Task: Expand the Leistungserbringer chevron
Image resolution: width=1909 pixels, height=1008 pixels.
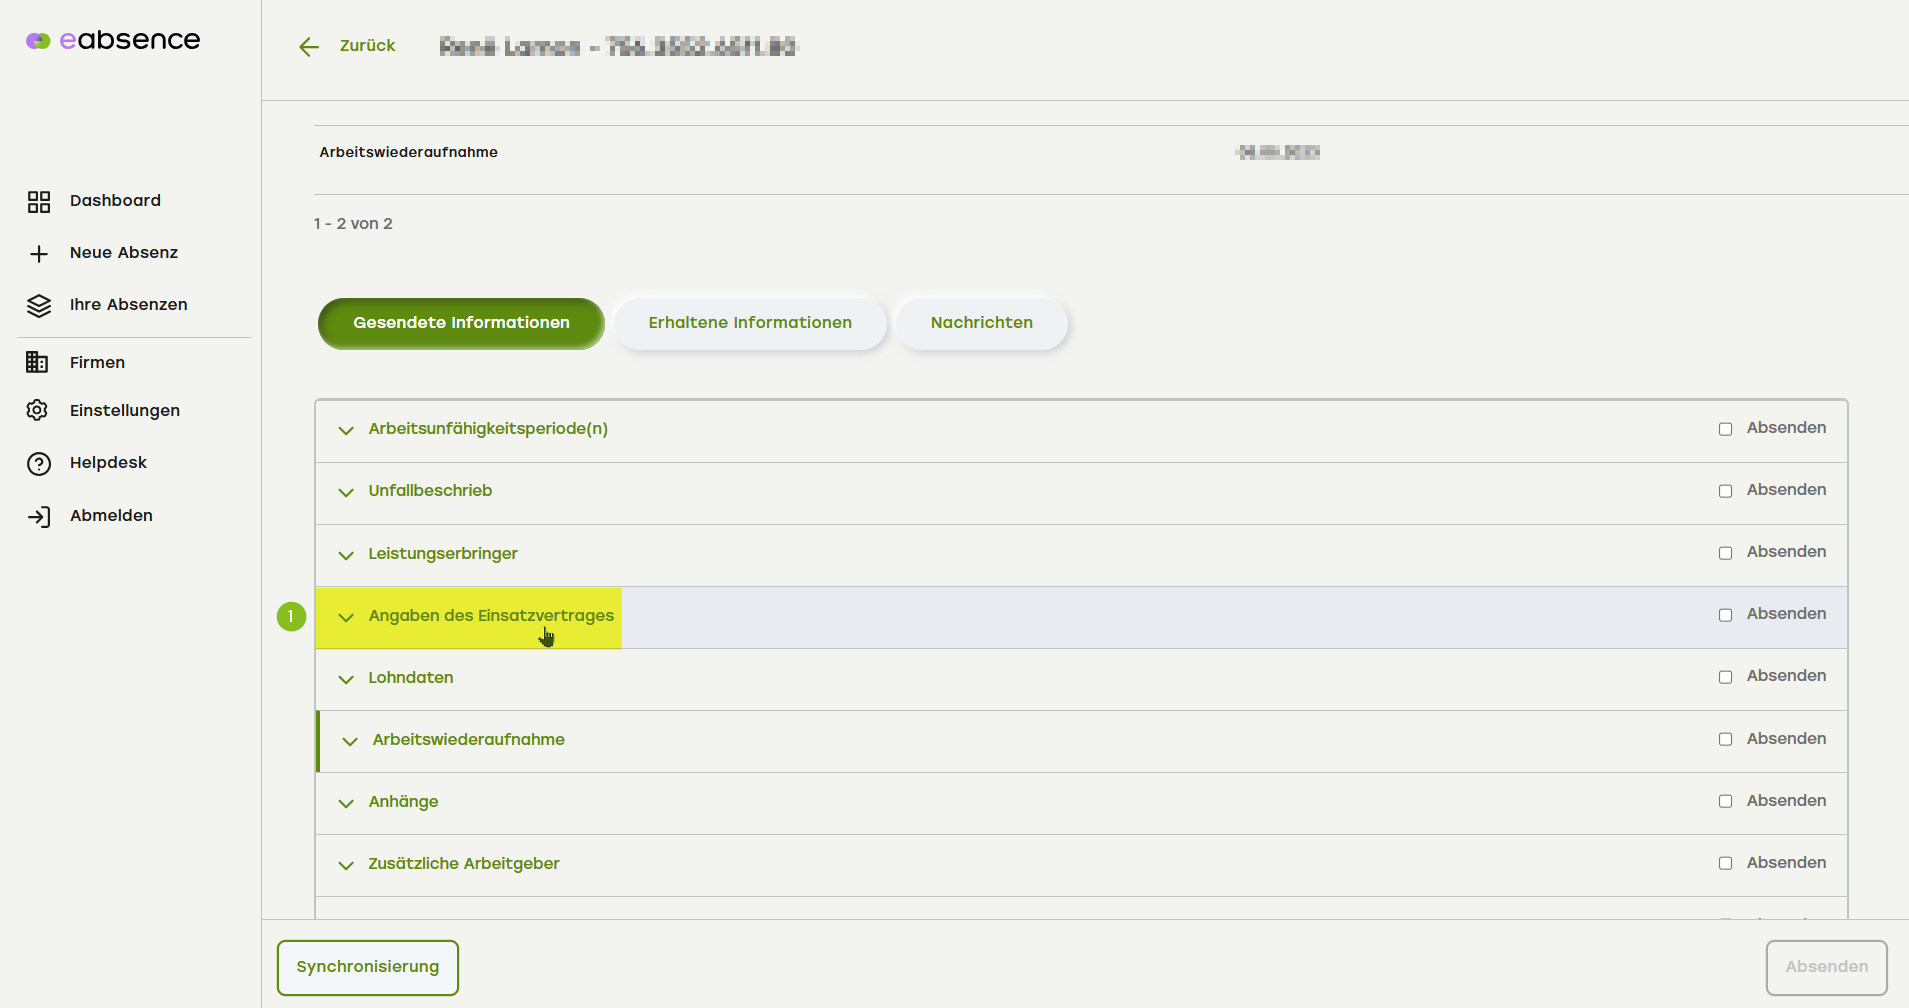Action: click(346, 555)
